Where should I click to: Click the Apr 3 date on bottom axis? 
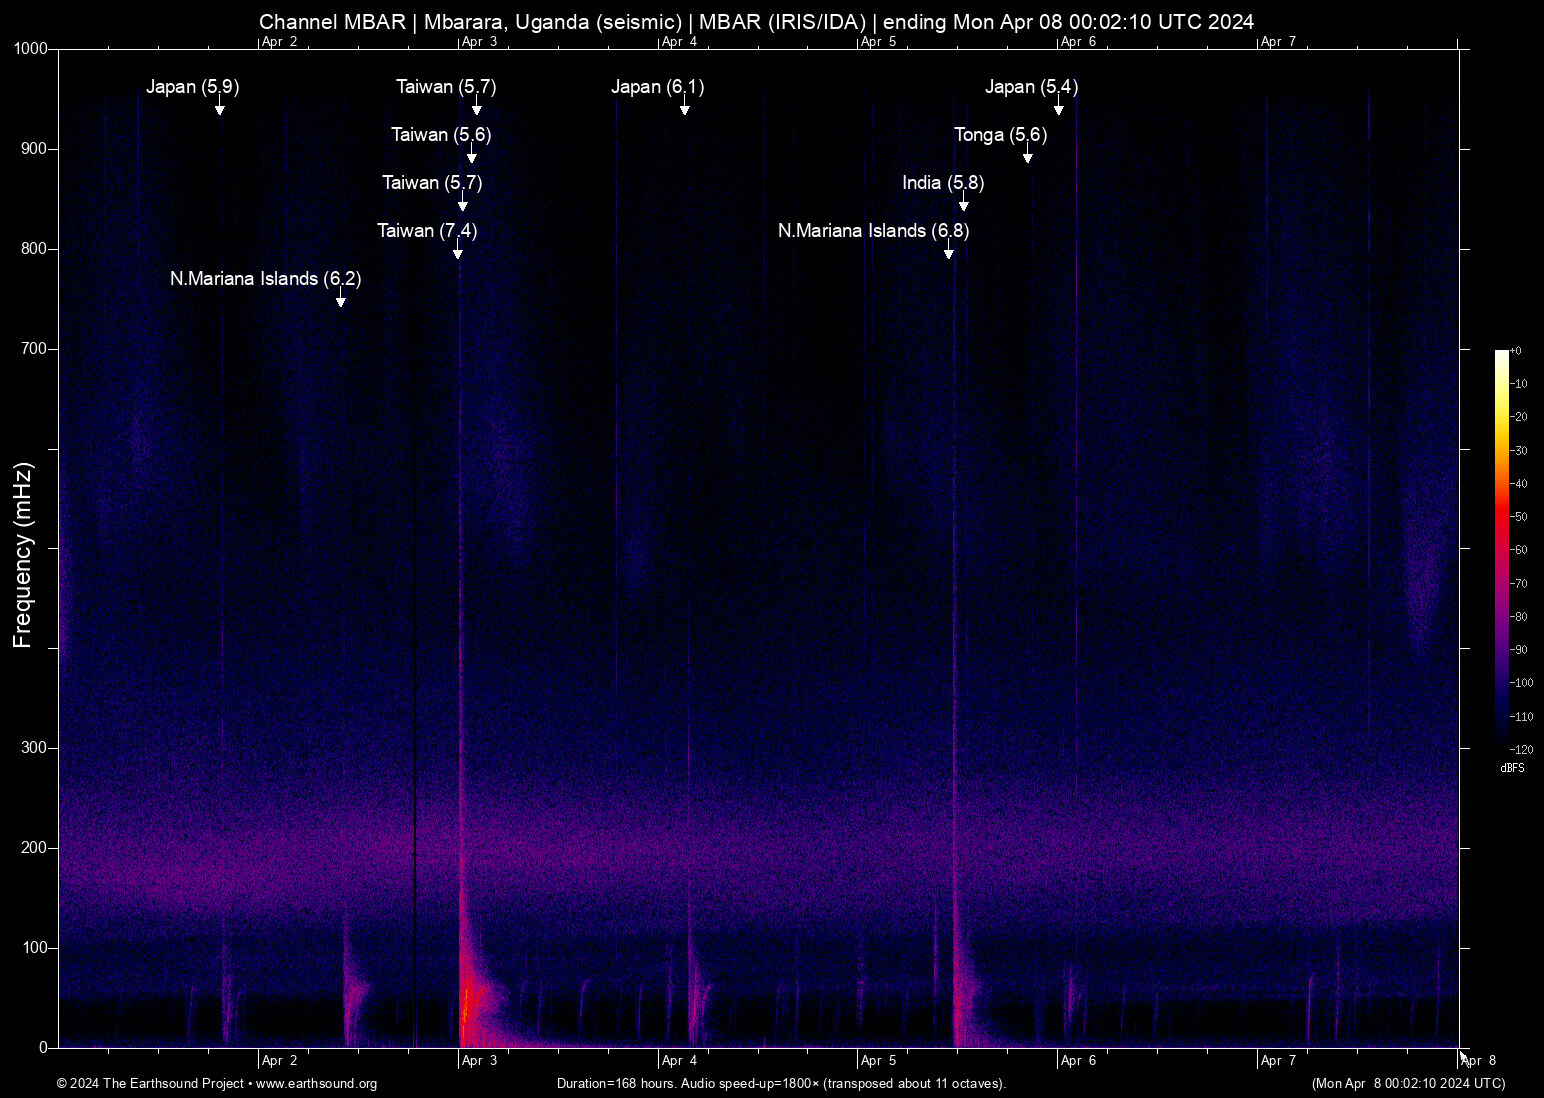pos(479,1060)
